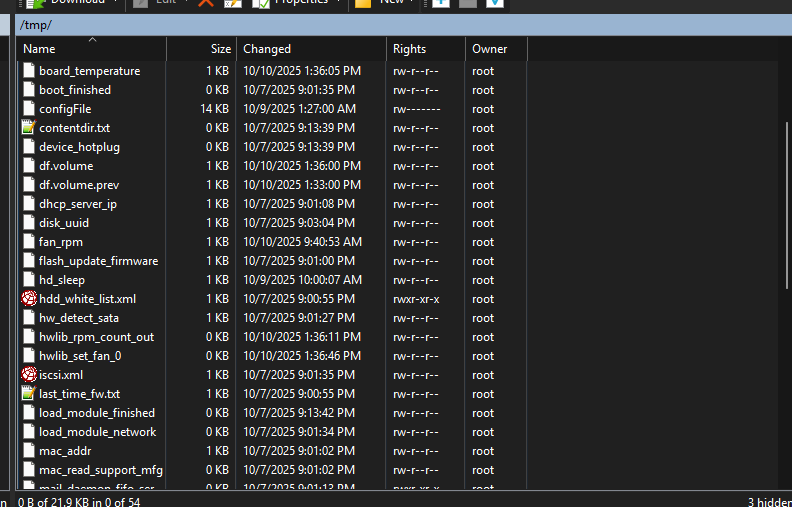This screenshot has height=507, width=792.
Task: Select the configFile file name
Action: (x=65, y=109)
